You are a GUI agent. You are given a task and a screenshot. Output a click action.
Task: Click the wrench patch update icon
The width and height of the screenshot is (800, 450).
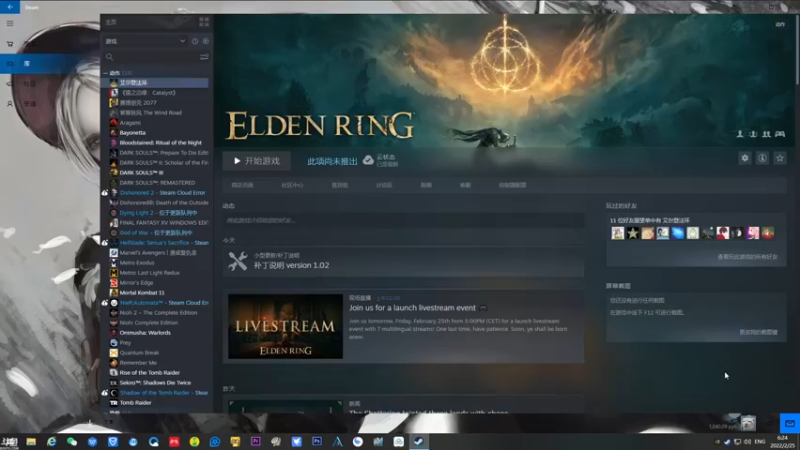coord(237,261)
